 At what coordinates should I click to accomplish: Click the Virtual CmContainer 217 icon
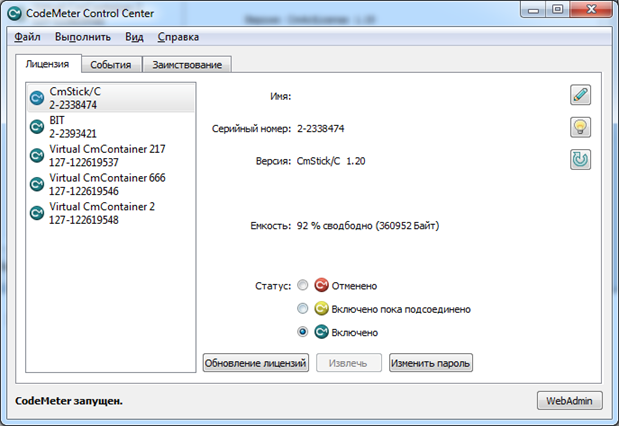pyautogui.click(x=37, y=155)
